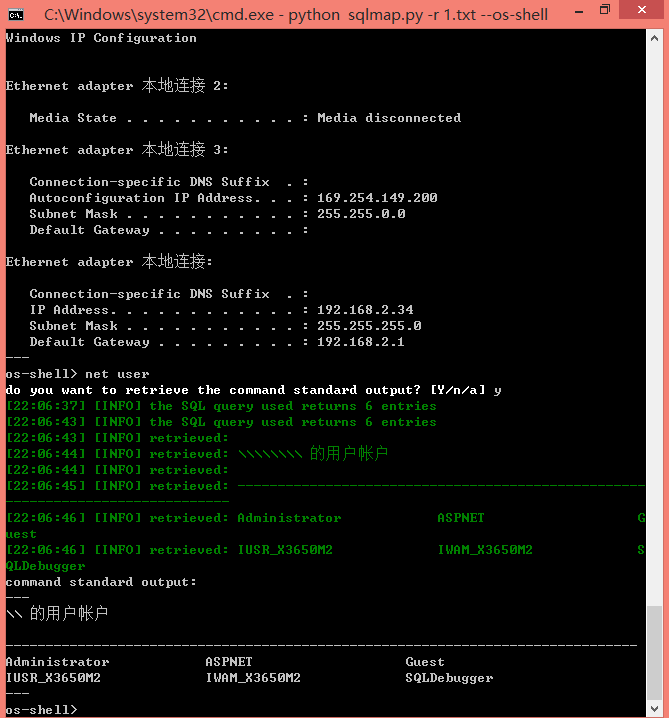Click the 'Guest' account name

click(425, 662)
